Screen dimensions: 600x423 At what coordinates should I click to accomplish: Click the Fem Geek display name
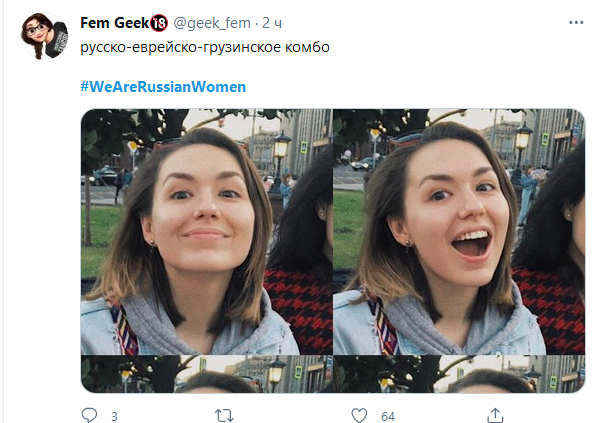(113, 23)
